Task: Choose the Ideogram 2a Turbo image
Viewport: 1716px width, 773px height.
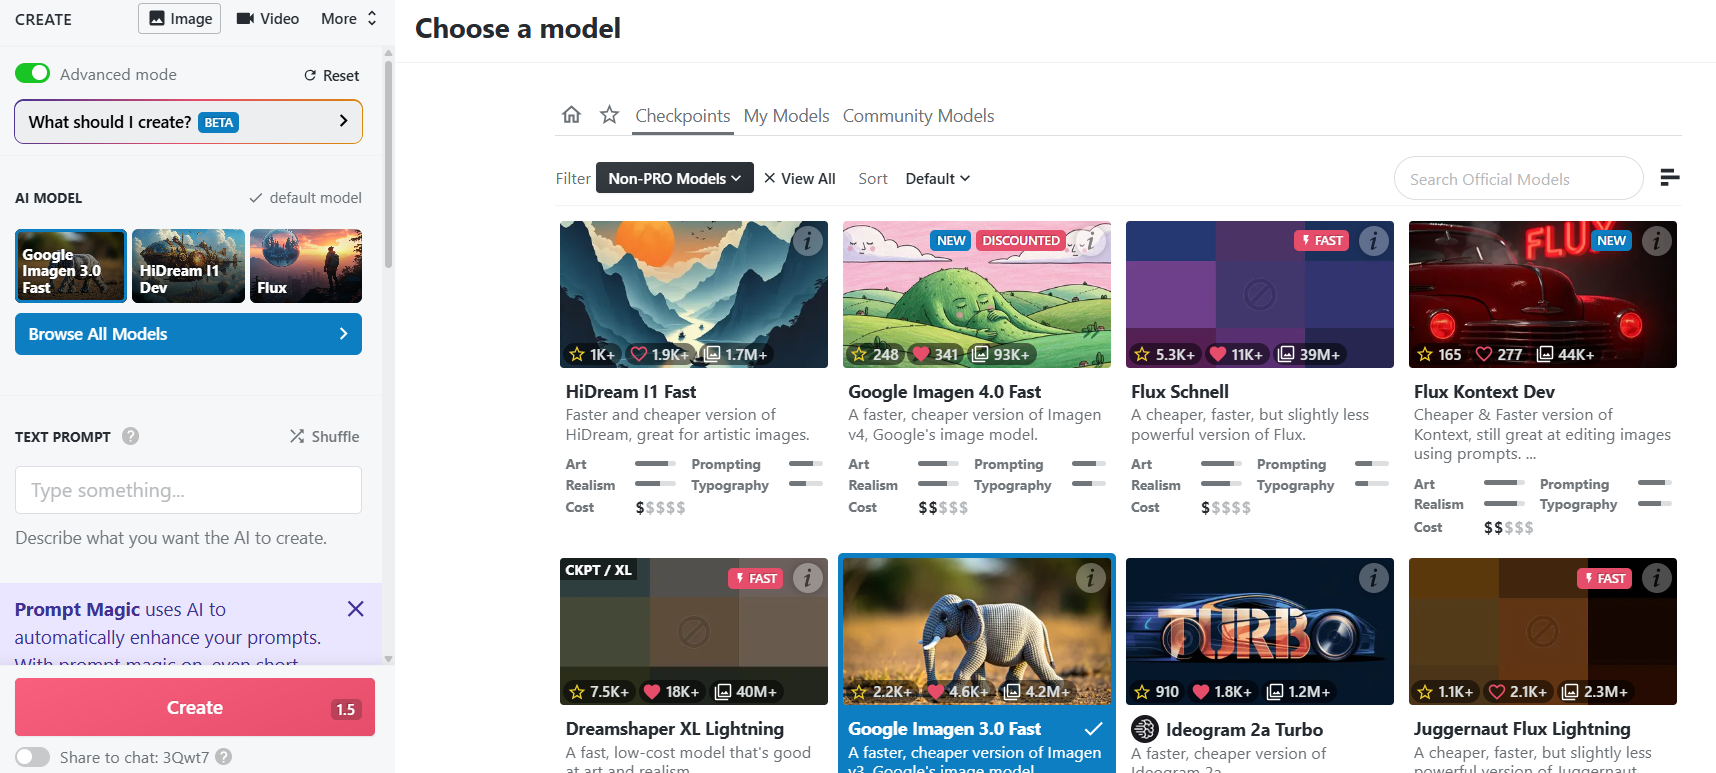Action: [x=1260, y=631]
